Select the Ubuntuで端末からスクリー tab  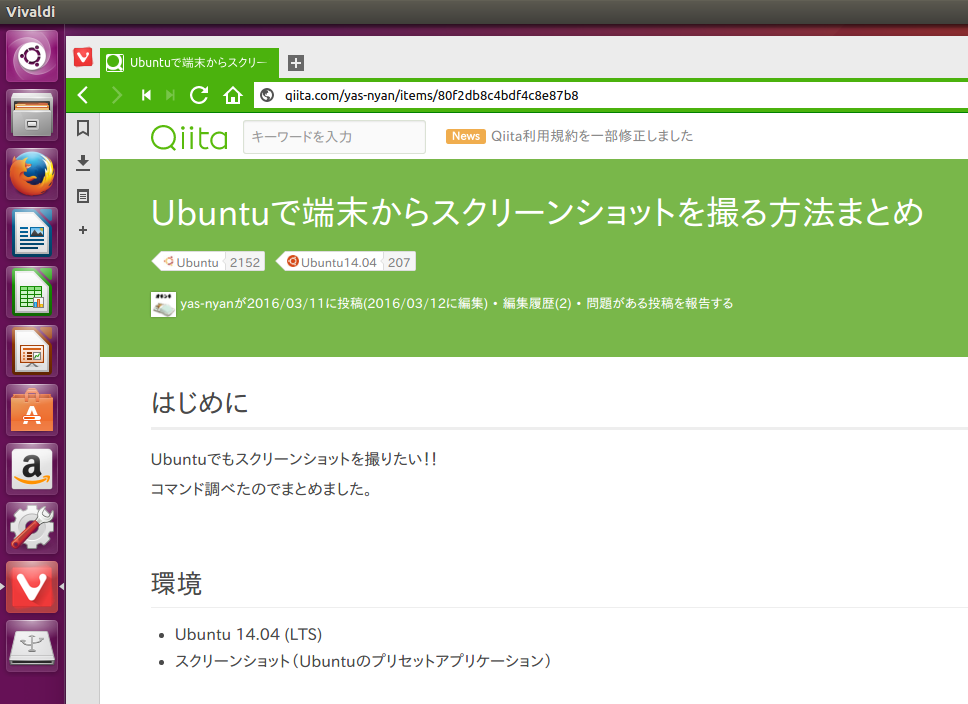pos(190,63)
